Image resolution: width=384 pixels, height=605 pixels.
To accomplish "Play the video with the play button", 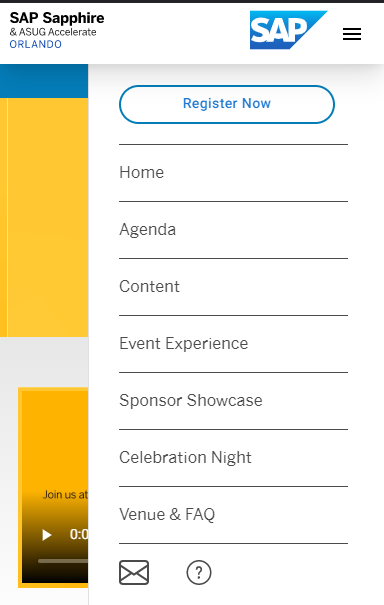I will pyautogui.click(x=47, y=535).
